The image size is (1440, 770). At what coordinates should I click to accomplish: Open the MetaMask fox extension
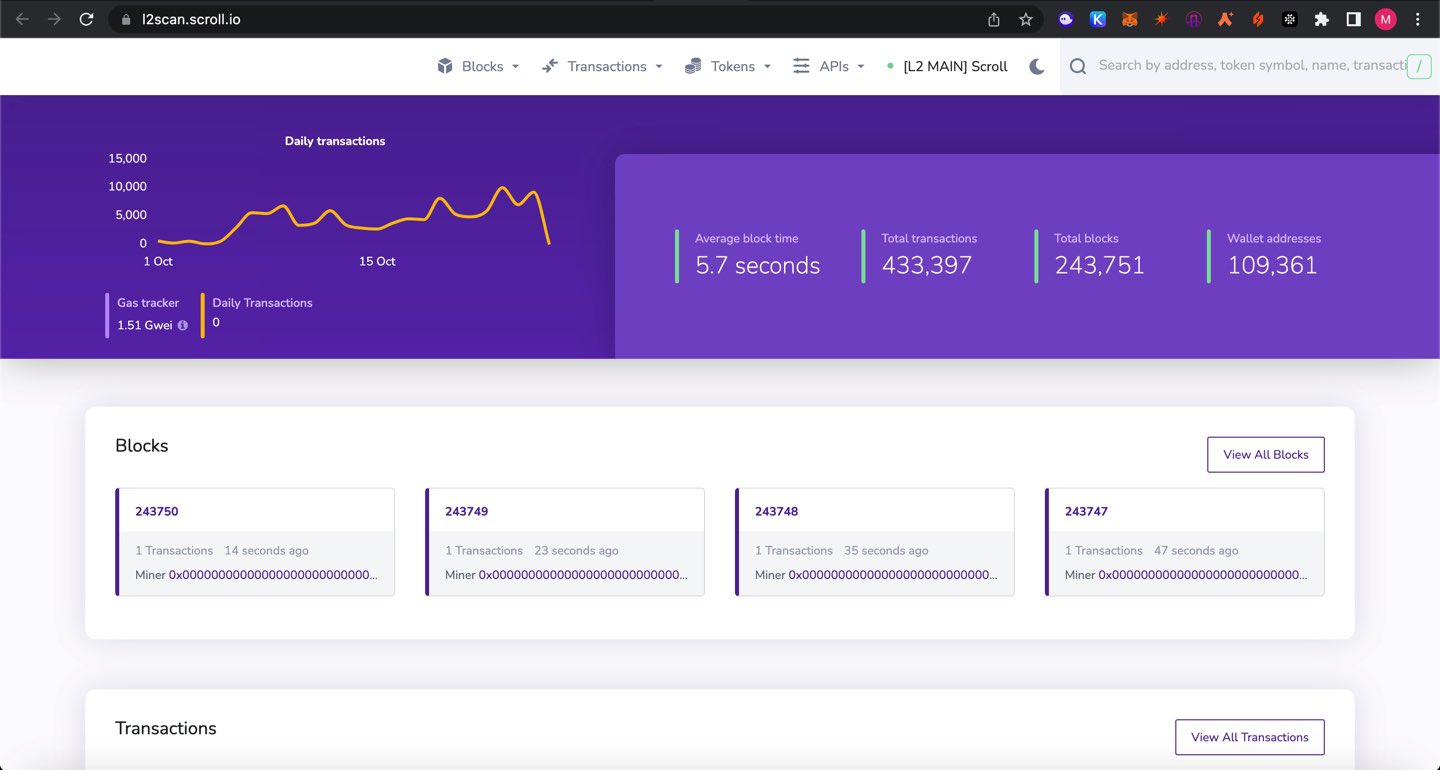[x=1129, y=19]
